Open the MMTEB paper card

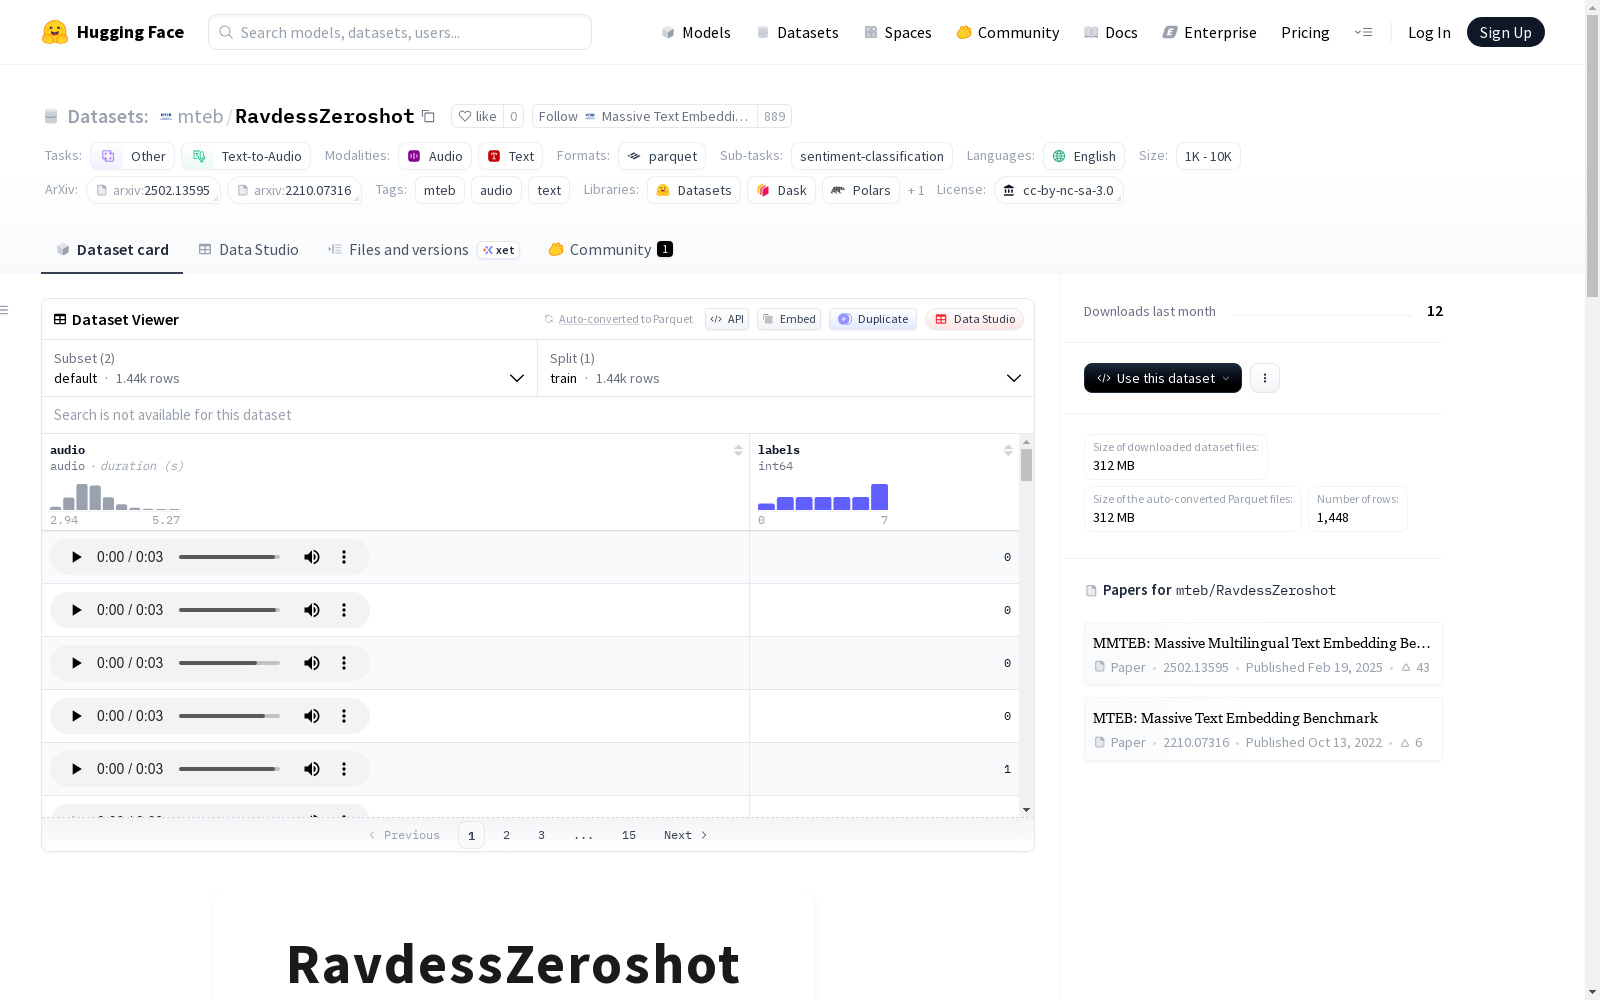click(x=1263, y=654)
